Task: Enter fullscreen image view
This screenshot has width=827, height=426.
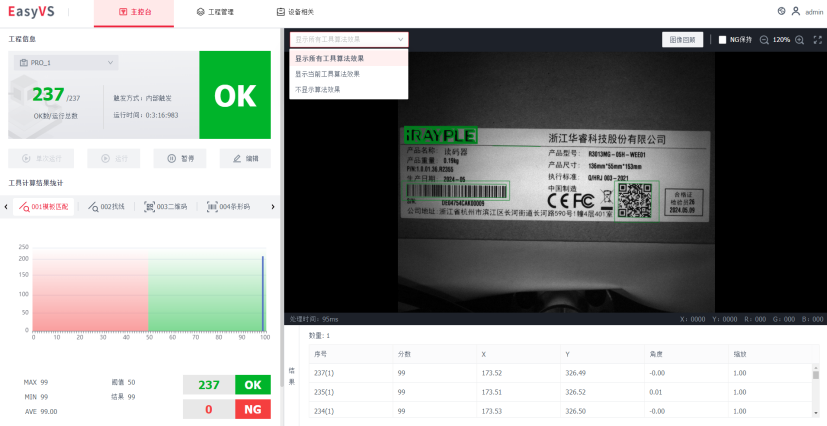Action: click(817, 40)
